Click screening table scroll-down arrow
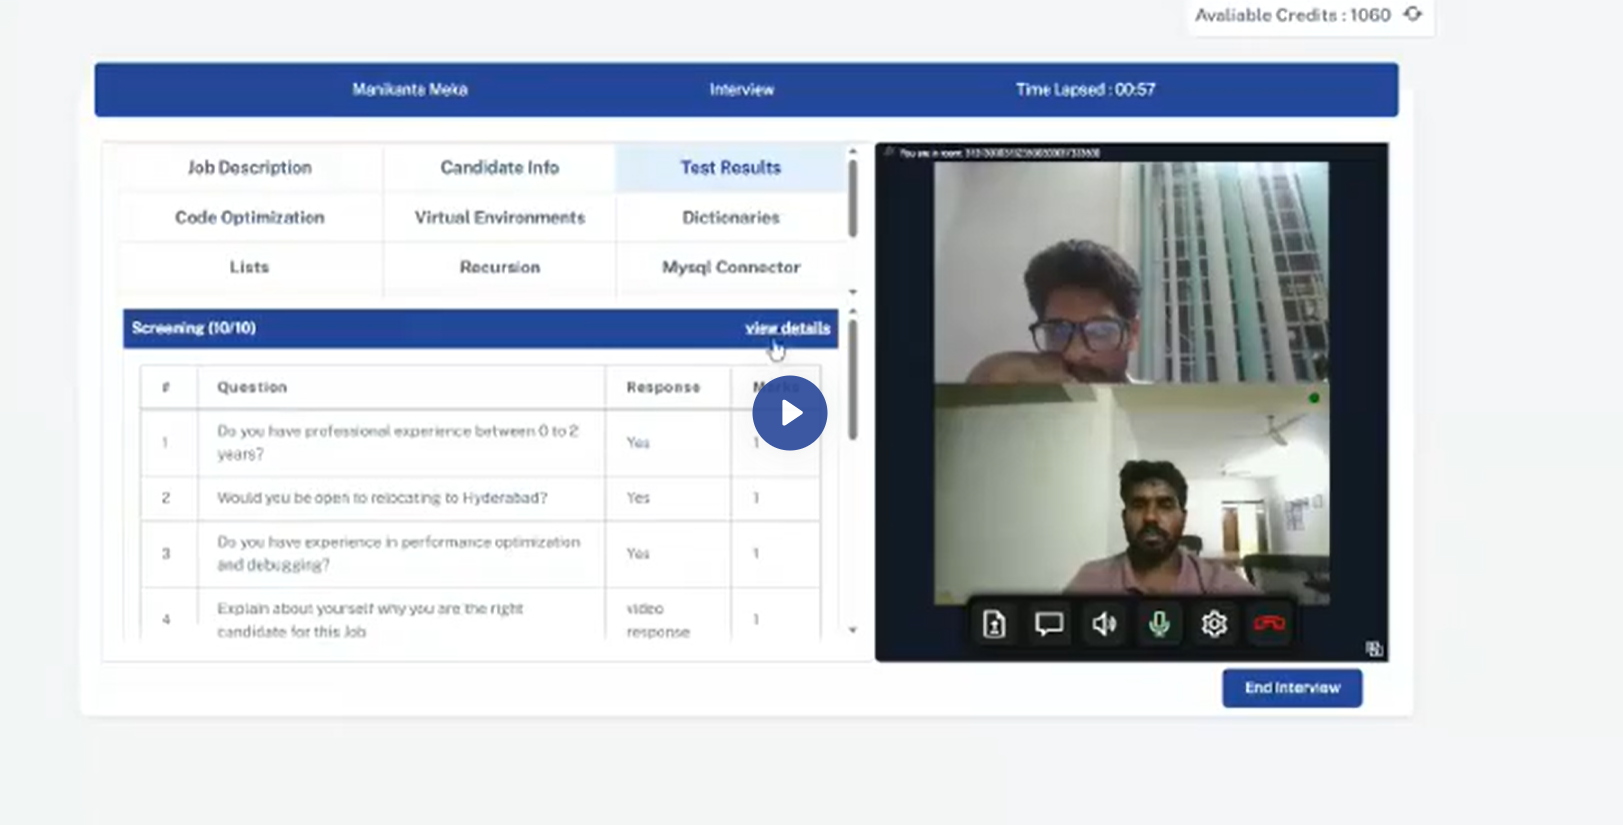Viewport: 1623px width, 825px height. pyautogui.click(x=853, y=630)
